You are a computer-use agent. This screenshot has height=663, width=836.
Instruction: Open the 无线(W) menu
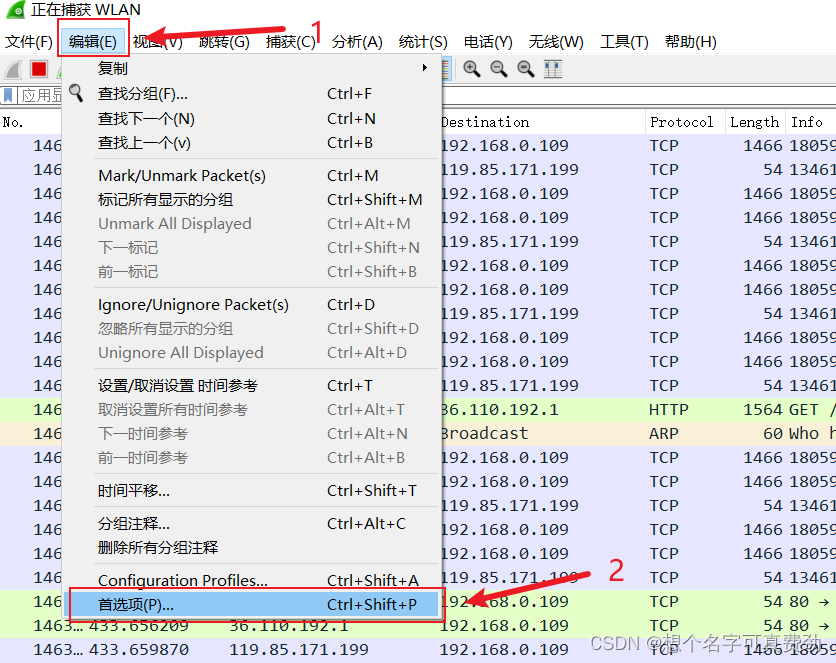[x=556, y=42]
